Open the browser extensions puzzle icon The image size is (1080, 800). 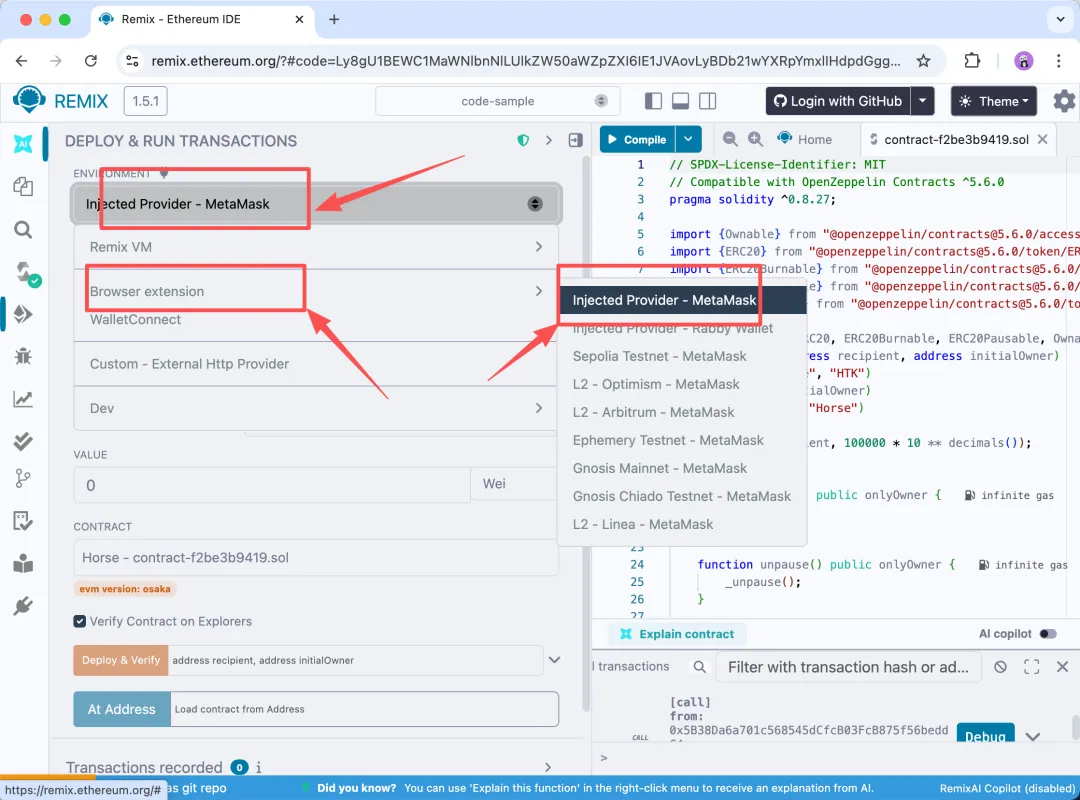click(x=972, y=61)
